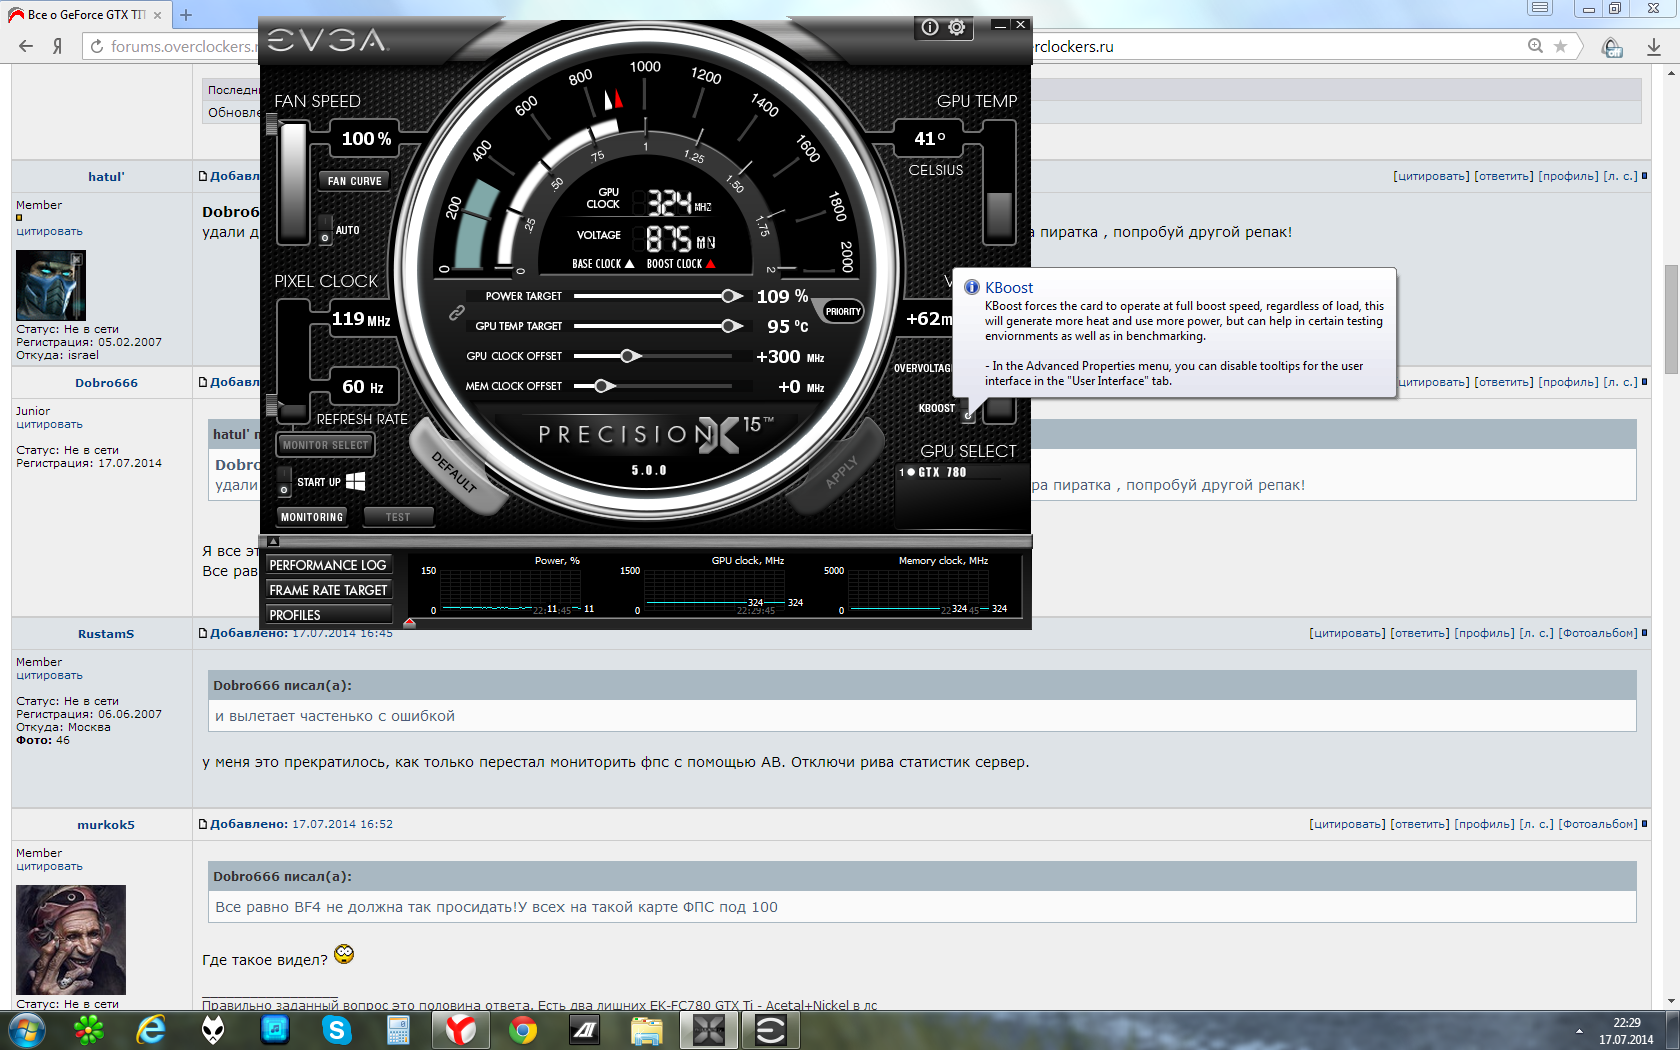This screenshot has height=1050, width=1680.
Task: Click the FAN CURVE button
Action: [354, 181]
